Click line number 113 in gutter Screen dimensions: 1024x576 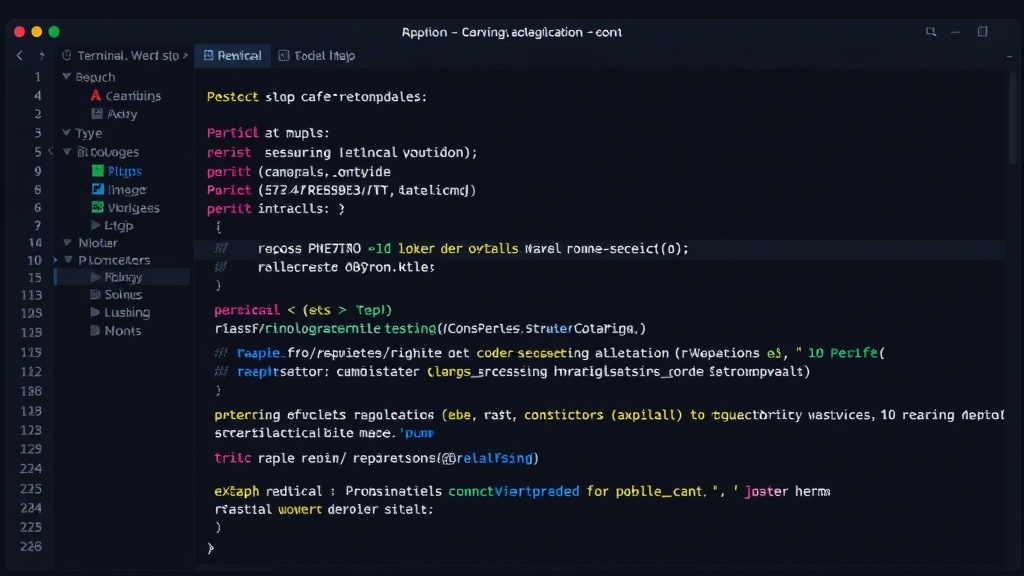(x=31, y=295)
